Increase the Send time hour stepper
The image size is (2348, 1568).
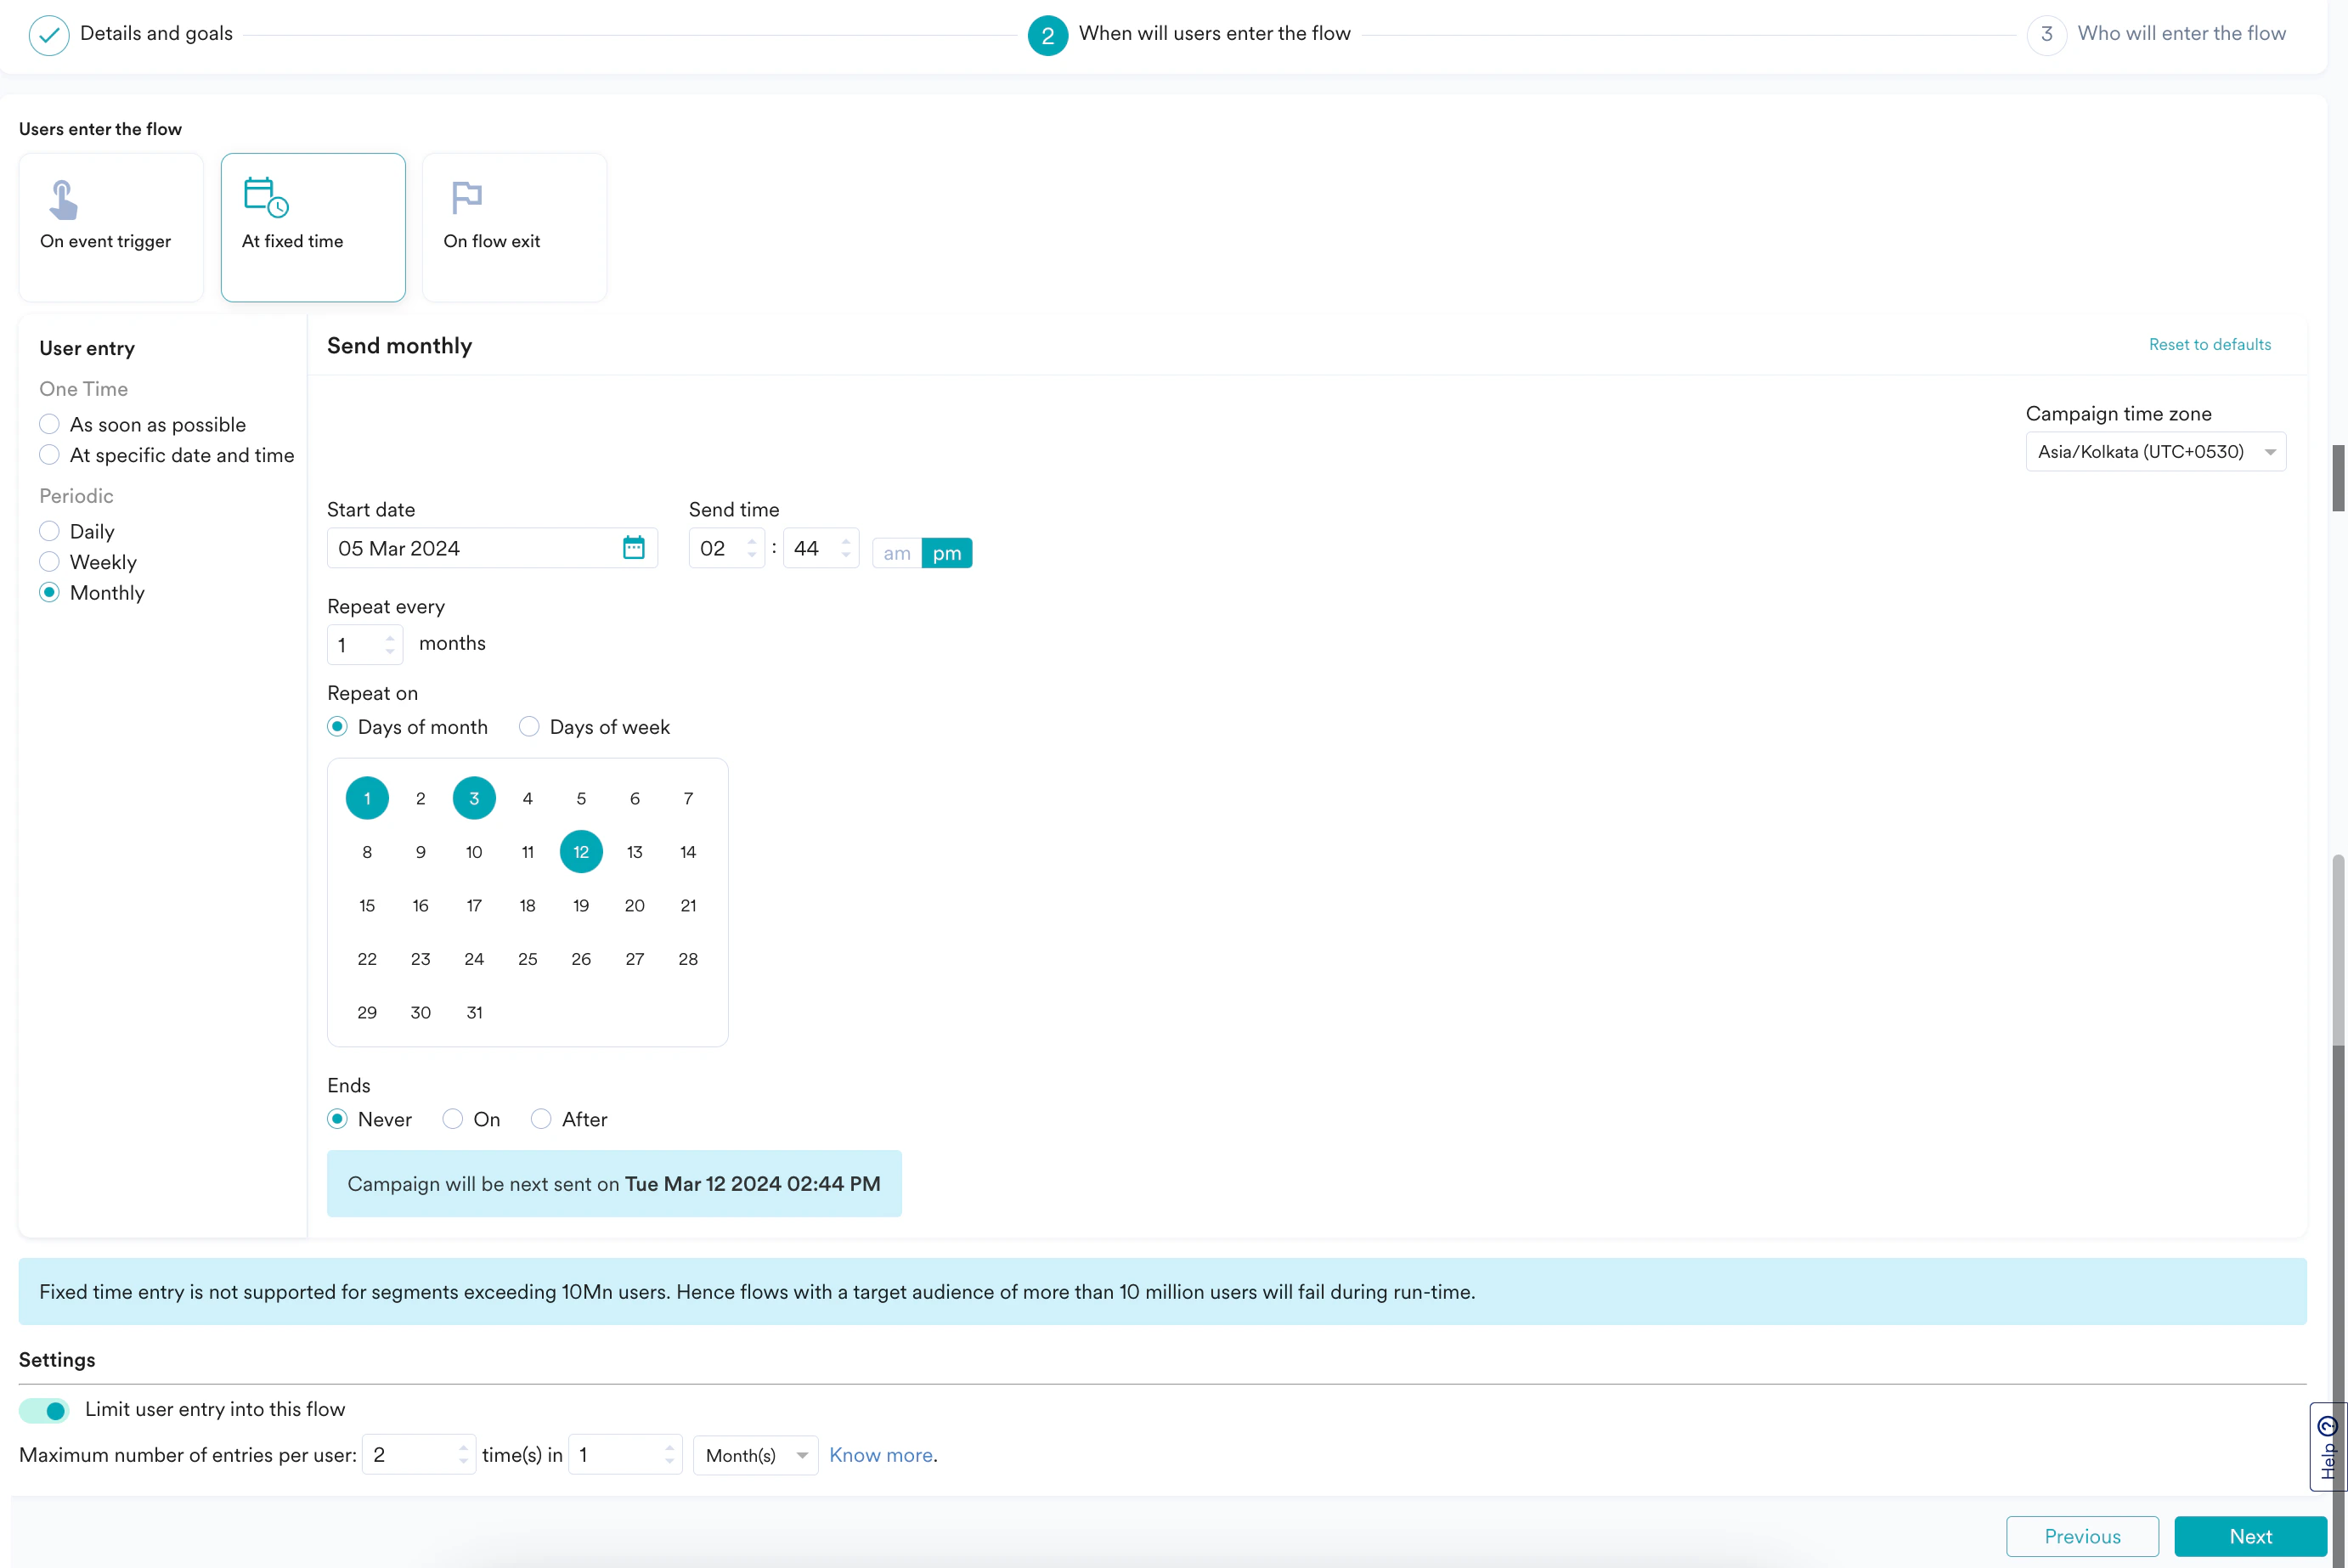(x=752, y=541)
